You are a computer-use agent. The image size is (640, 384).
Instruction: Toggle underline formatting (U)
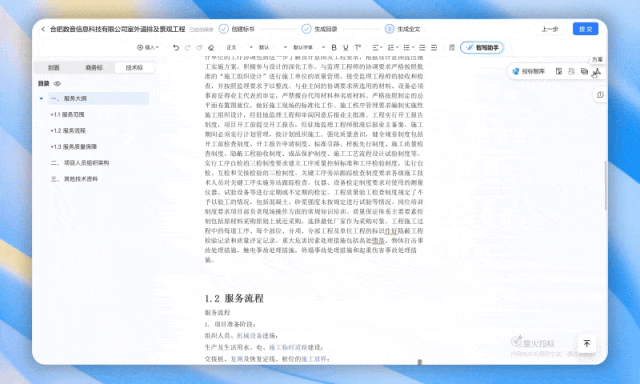coord(346,48)
